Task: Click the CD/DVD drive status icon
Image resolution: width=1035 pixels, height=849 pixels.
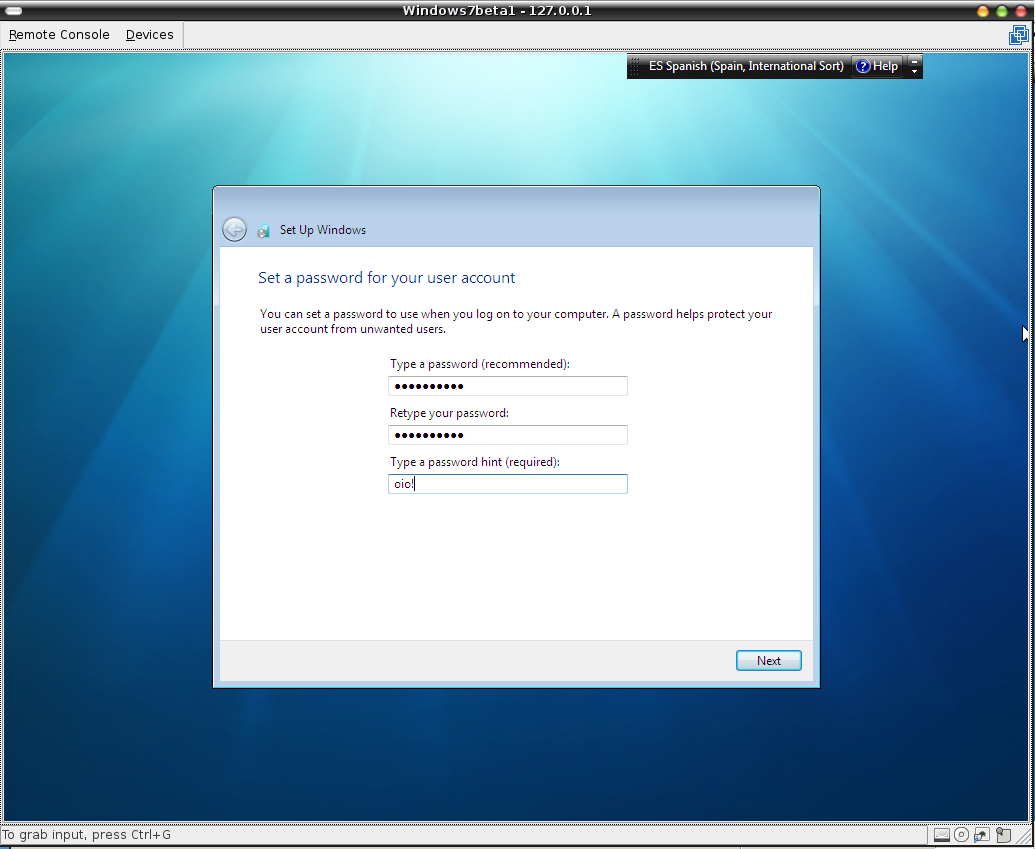Action: tap(962, 834)
